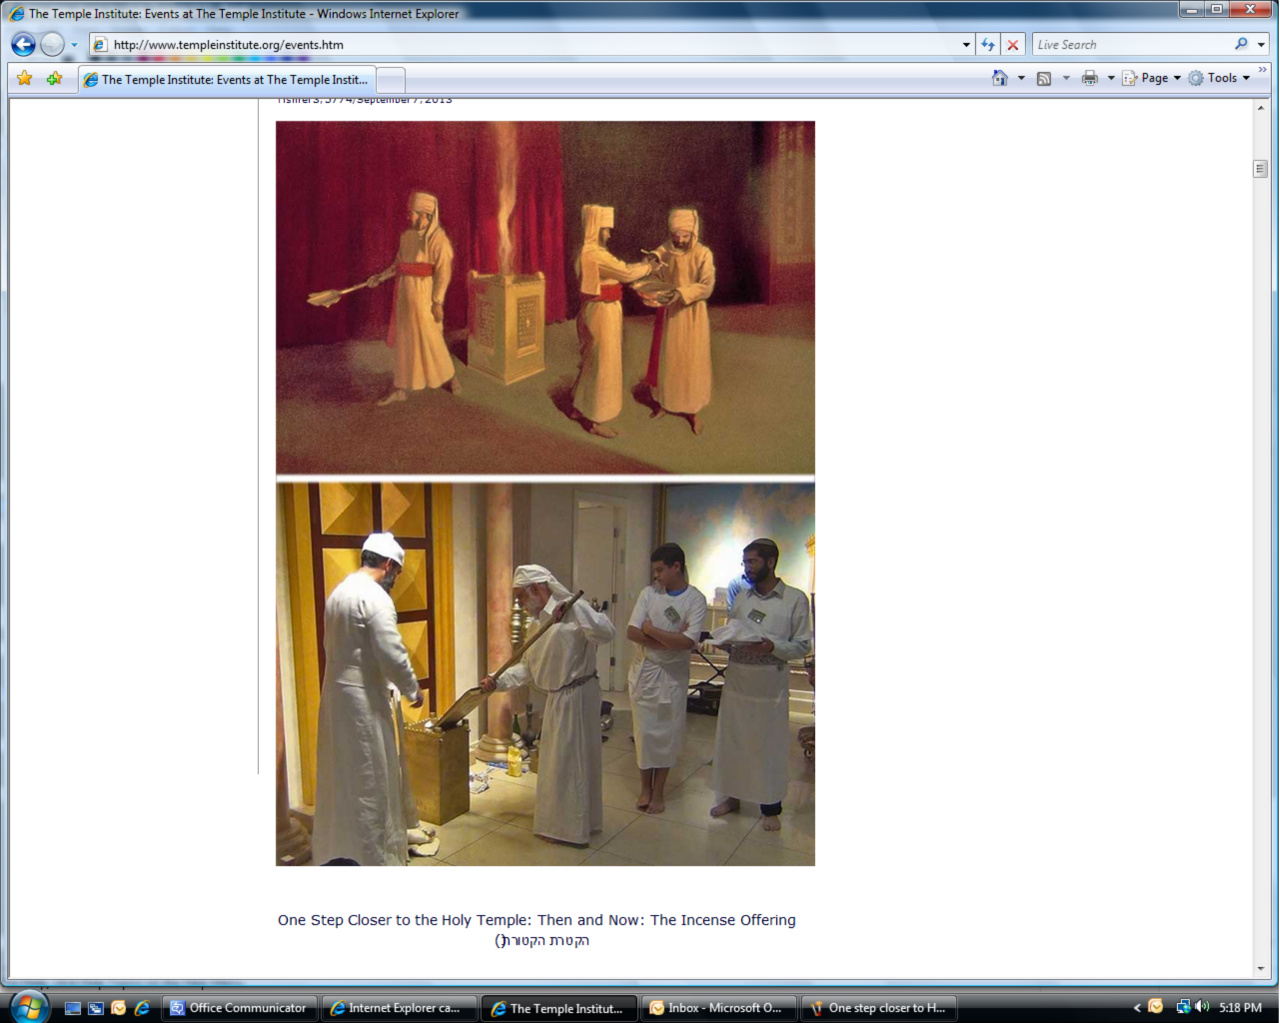Image resolution: width=1280 pixels, height=1023 pixels.
Task: Launch Outlook from quick launch icon
Action: pos(119,1008)
